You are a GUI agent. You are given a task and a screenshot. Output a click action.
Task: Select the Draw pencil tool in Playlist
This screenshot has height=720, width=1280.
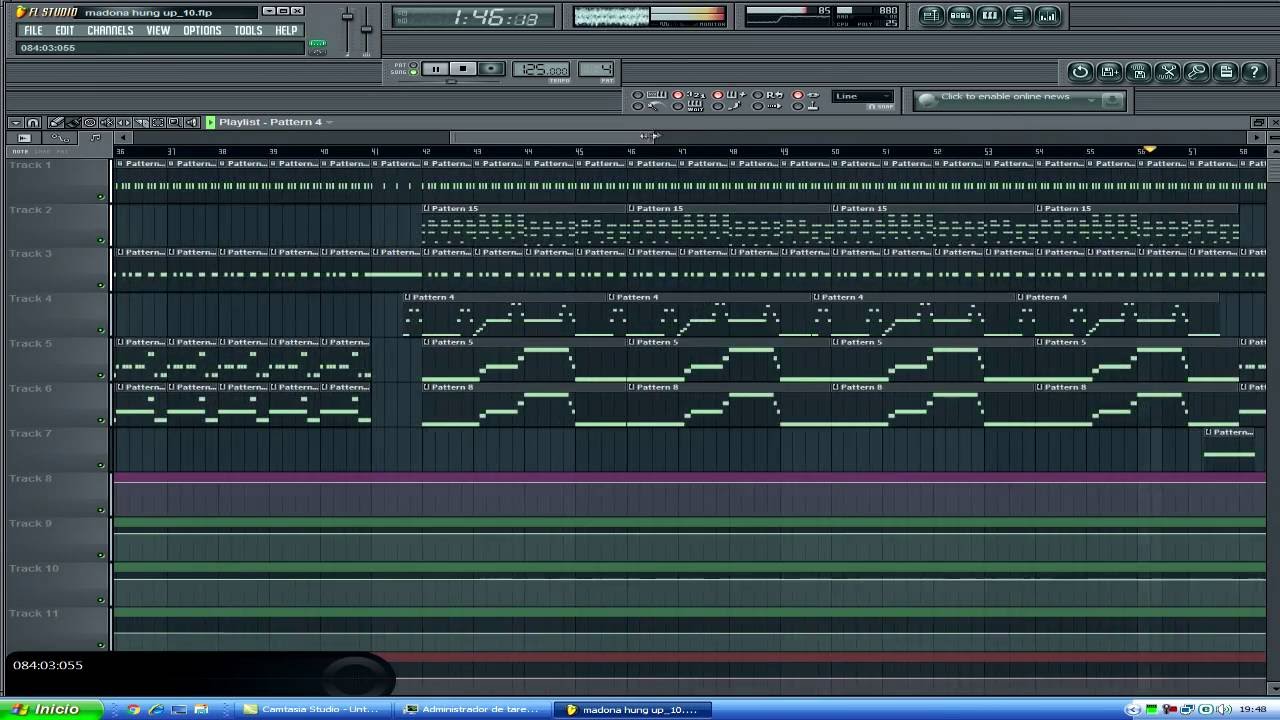pyautogui.click(x=56, y=122)
